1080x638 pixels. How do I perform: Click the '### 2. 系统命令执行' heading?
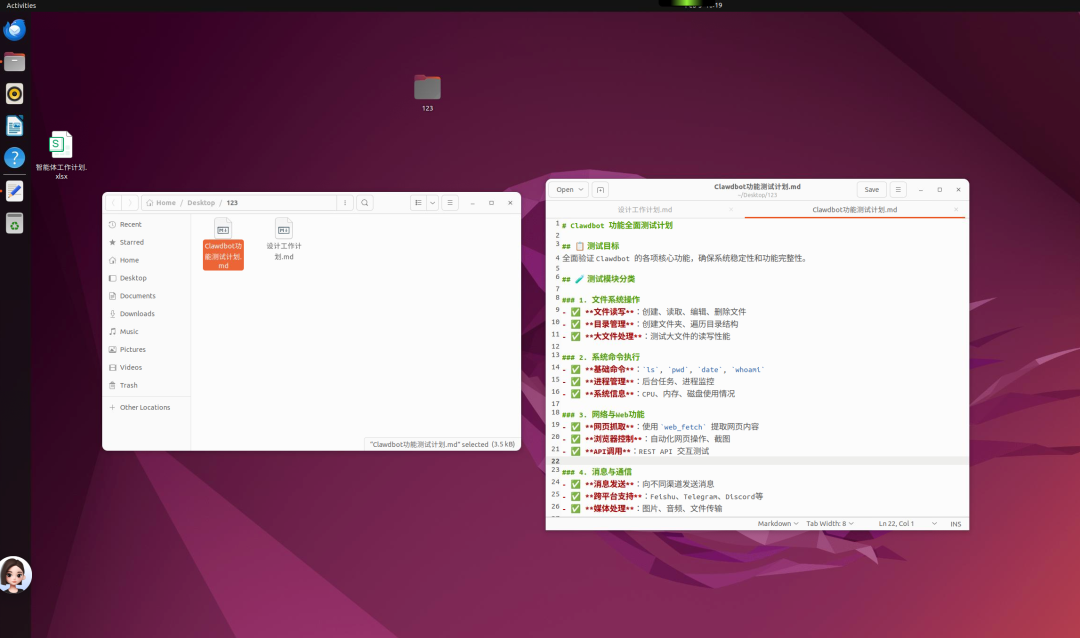coord(601,357)
